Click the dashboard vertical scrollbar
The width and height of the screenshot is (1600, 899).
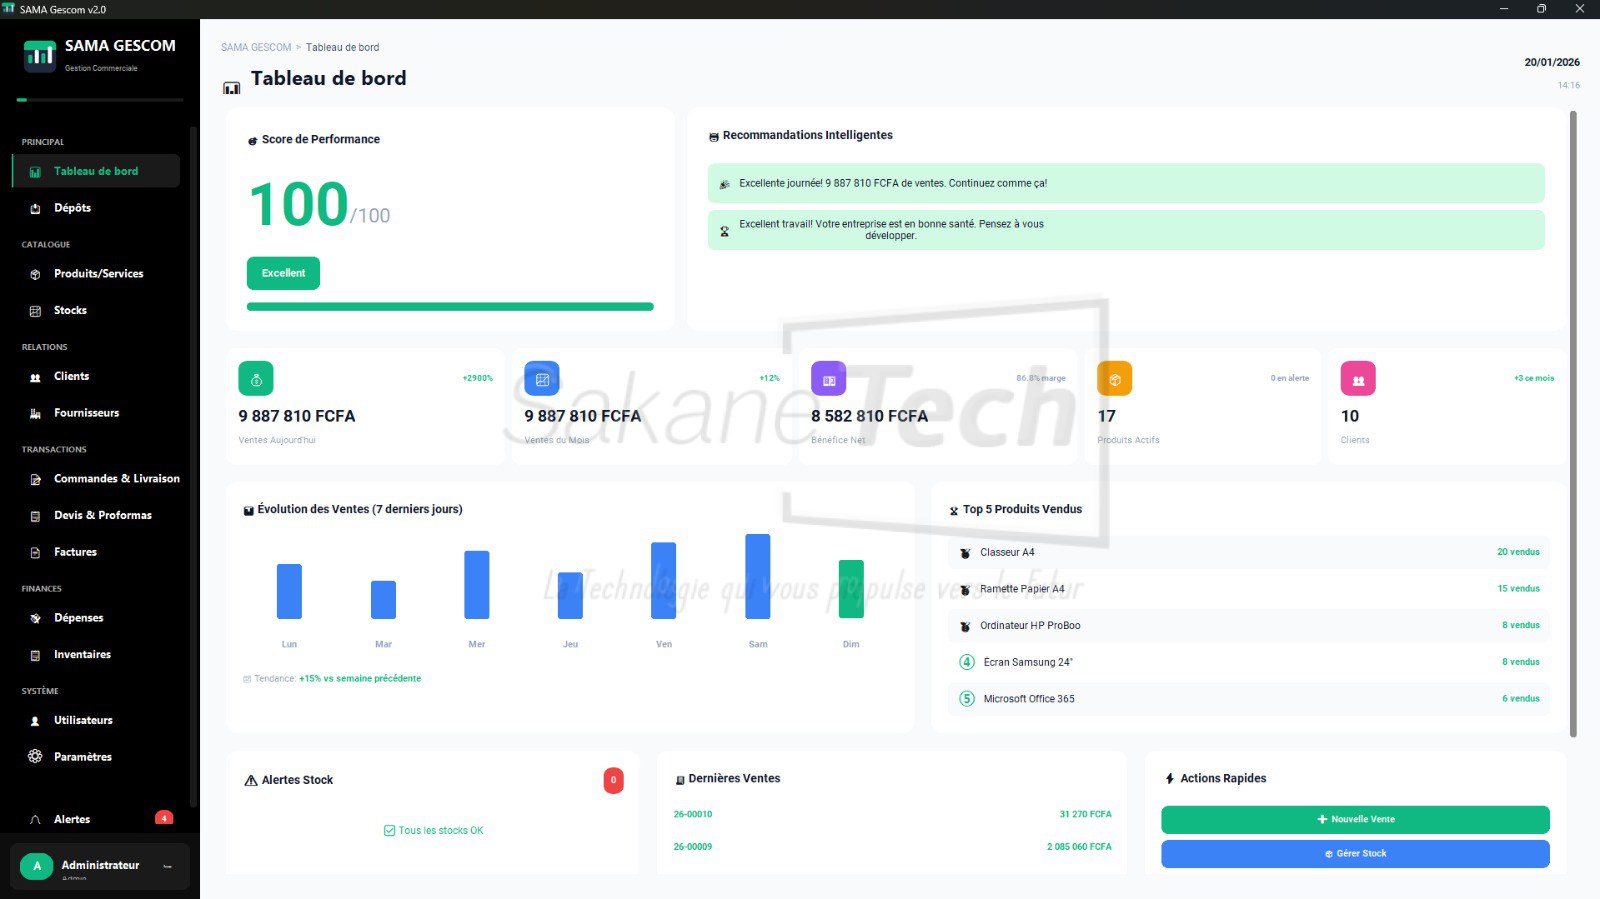(x=1573, y=424)
